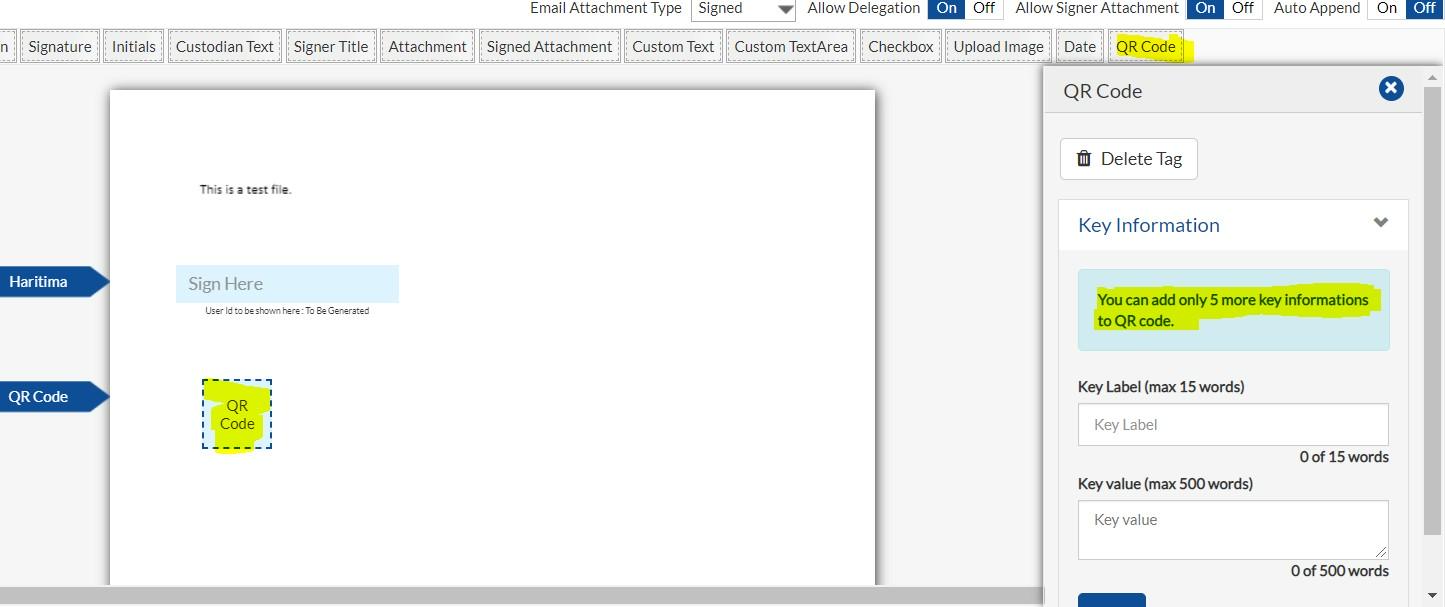Select the Custom TextArea tag
The height and width of the screenshot is (607, 1445).
(x=791, y=46)
